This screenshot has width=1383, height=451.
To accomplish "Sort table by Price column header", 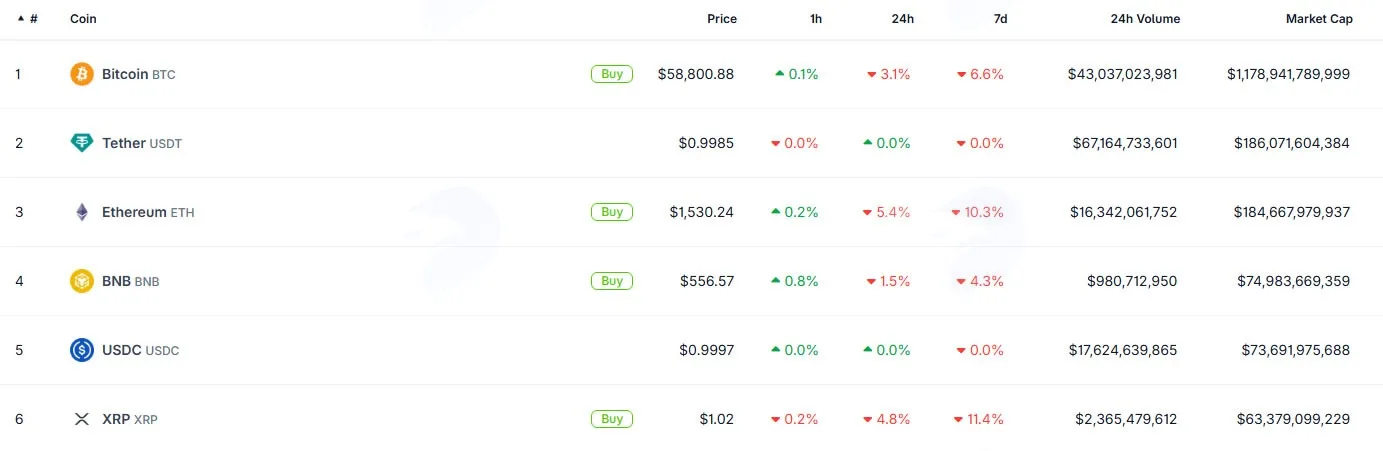I will point(722,19).
